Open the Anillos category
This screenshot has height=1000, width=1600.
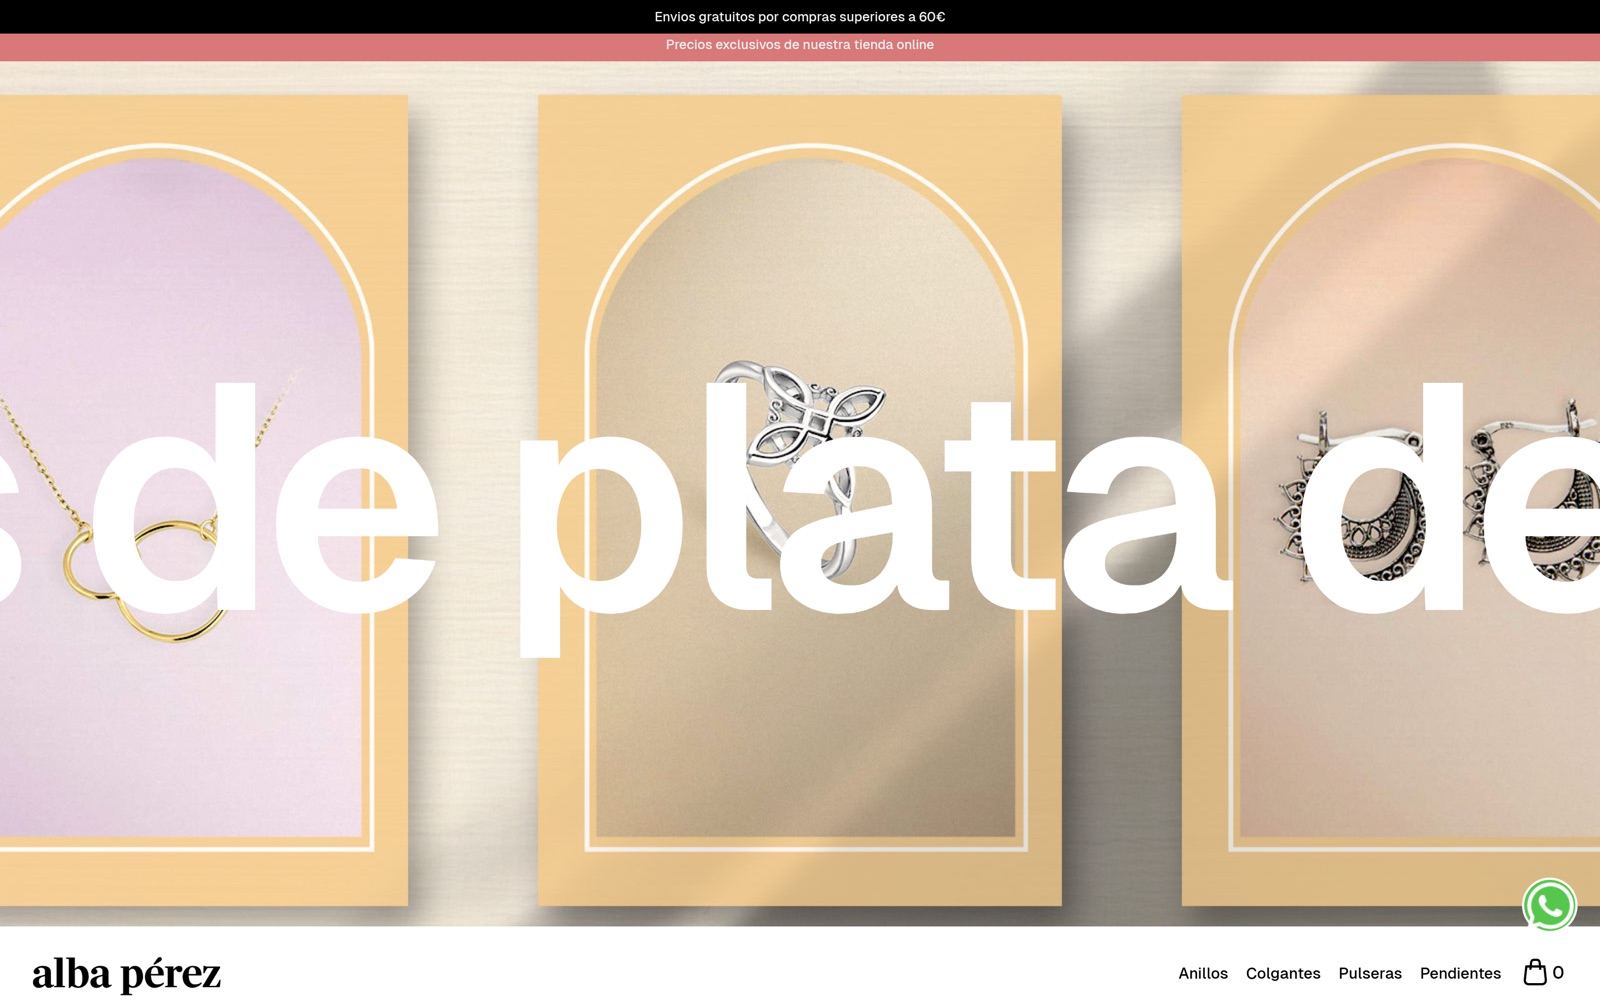[x=1203, y=973]
